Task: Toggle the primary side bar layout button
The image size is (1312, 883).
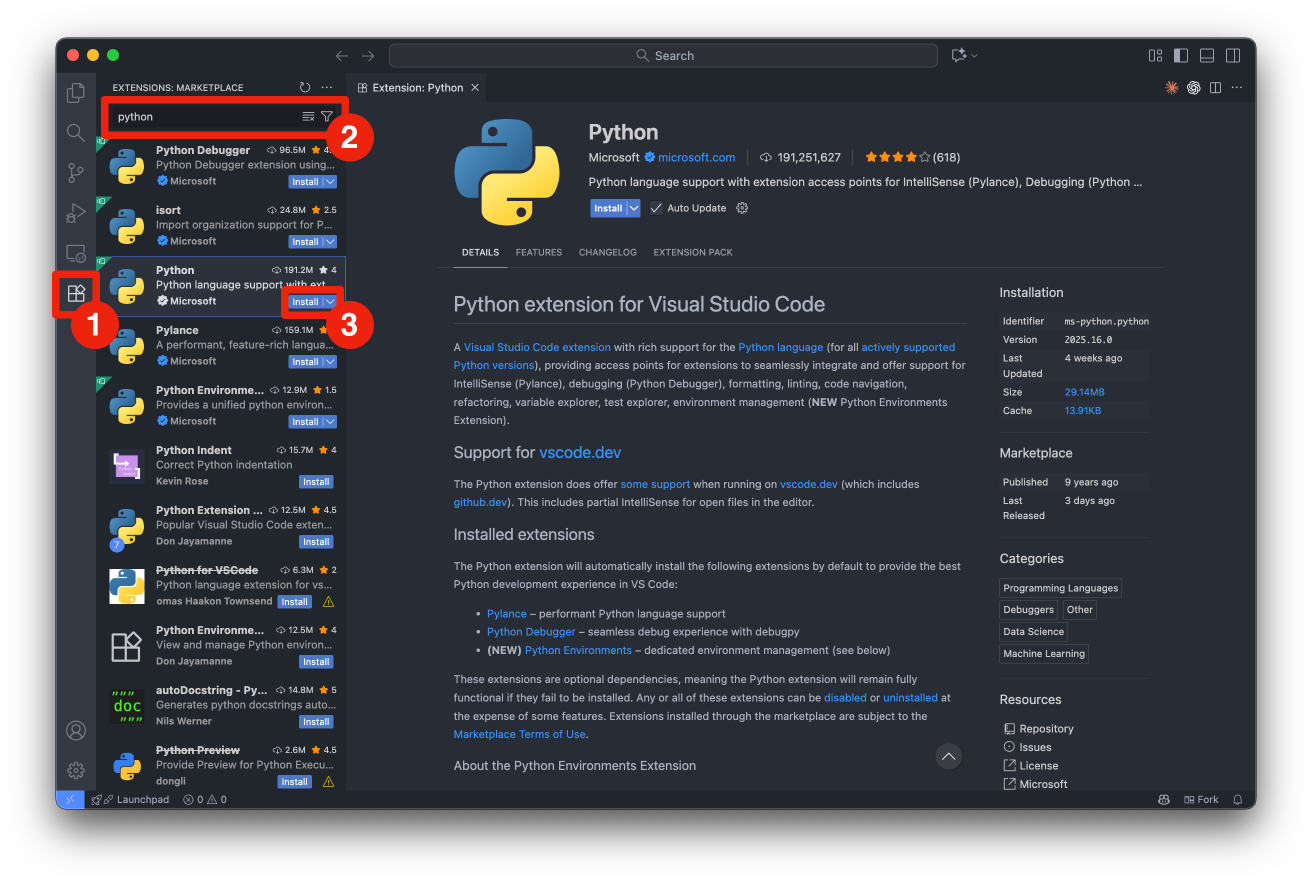Action: tap(1181, 56)
